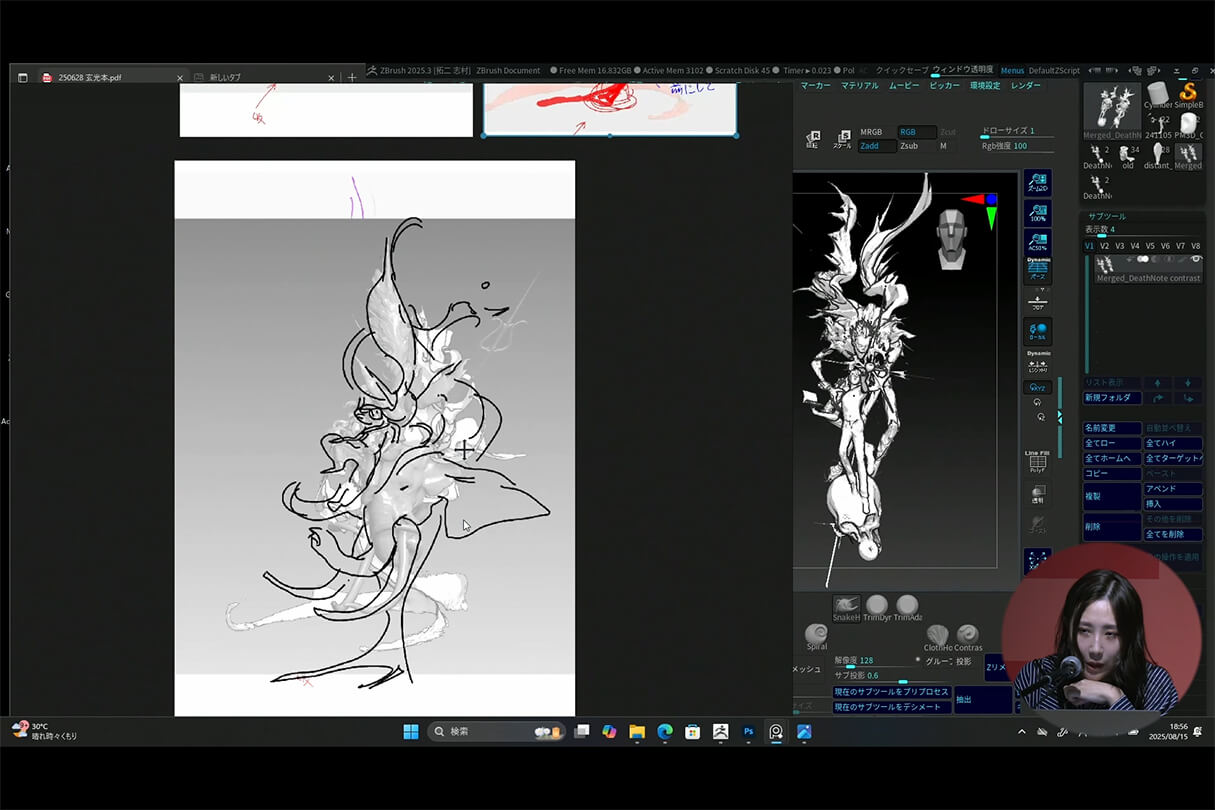Click the 100% actual size icon
The image size is (1215, 810).
(1037, 213)
